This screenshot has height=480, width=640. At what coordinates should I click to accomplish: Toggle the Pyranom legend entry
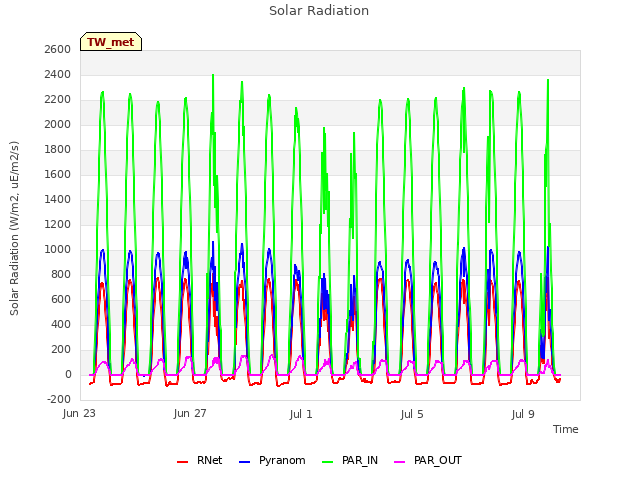coord(272,460)
